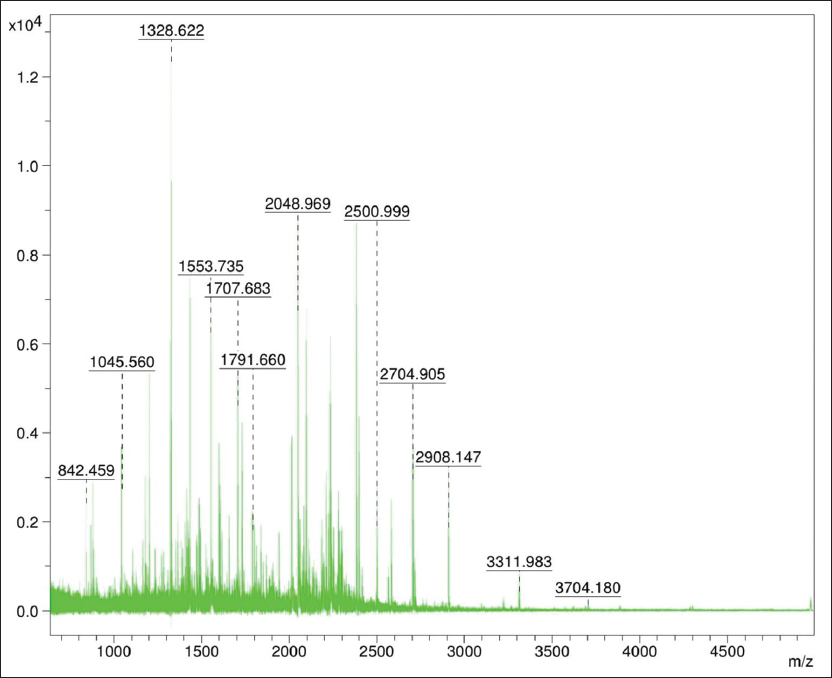
Task: Select the 3000 x-axis tick label
Action: pos(464,651)
